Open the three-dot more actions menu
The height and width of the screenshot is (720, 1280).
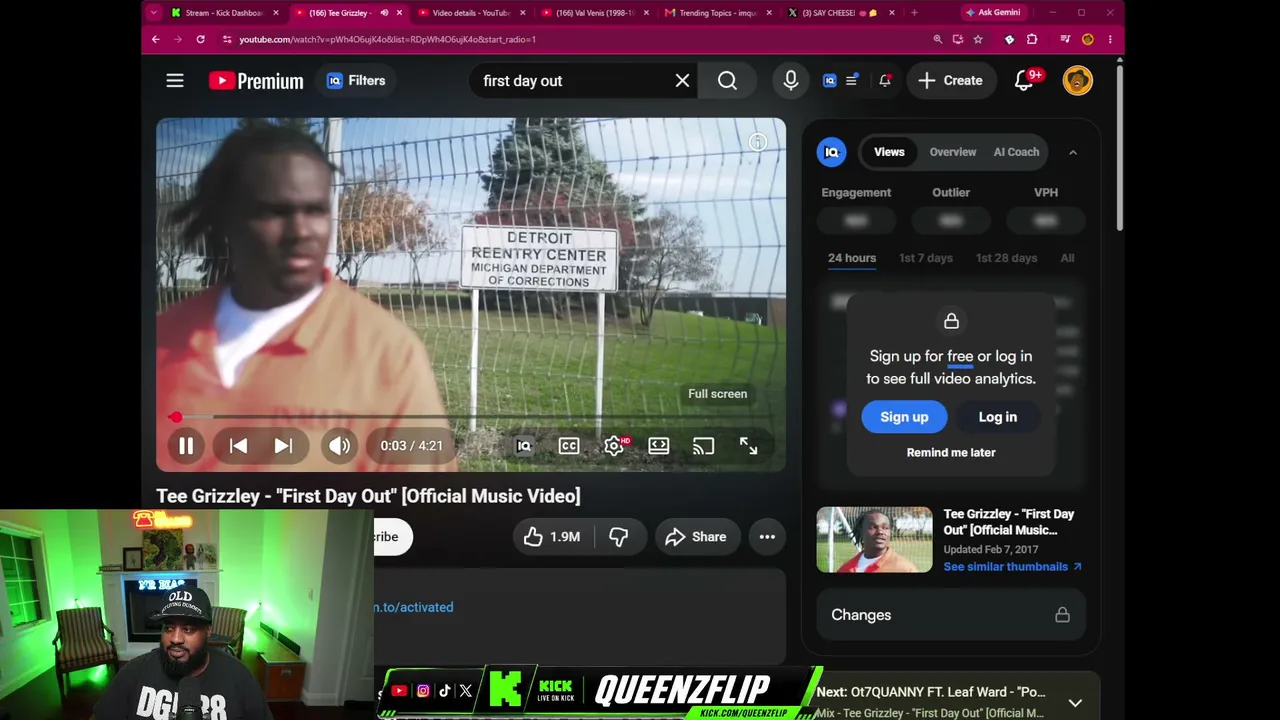pos(767,537)
